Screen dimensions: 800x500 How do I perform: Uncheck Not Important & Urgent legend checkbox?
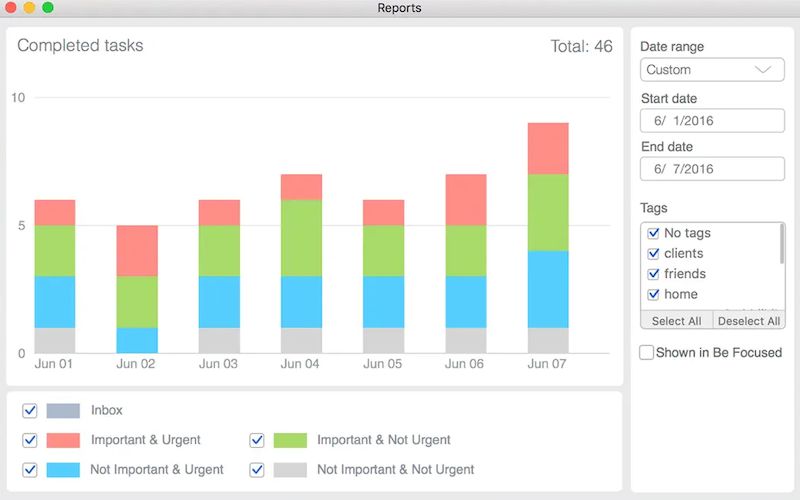[x=30, y=469]
